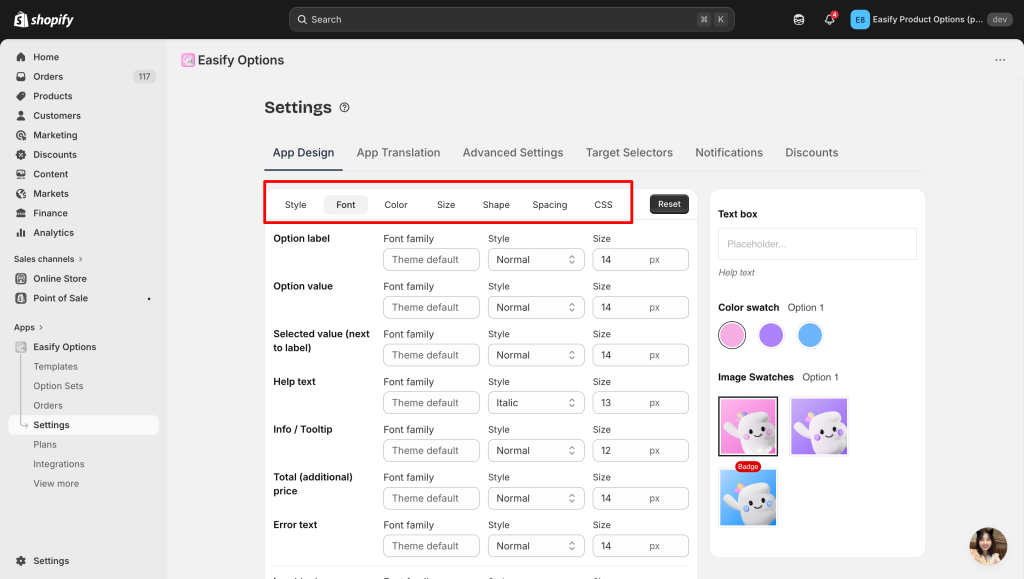Open the Help text Style dropdown showing Italic
Viewport: 1024px width, 579px height.
pos(535,403)
